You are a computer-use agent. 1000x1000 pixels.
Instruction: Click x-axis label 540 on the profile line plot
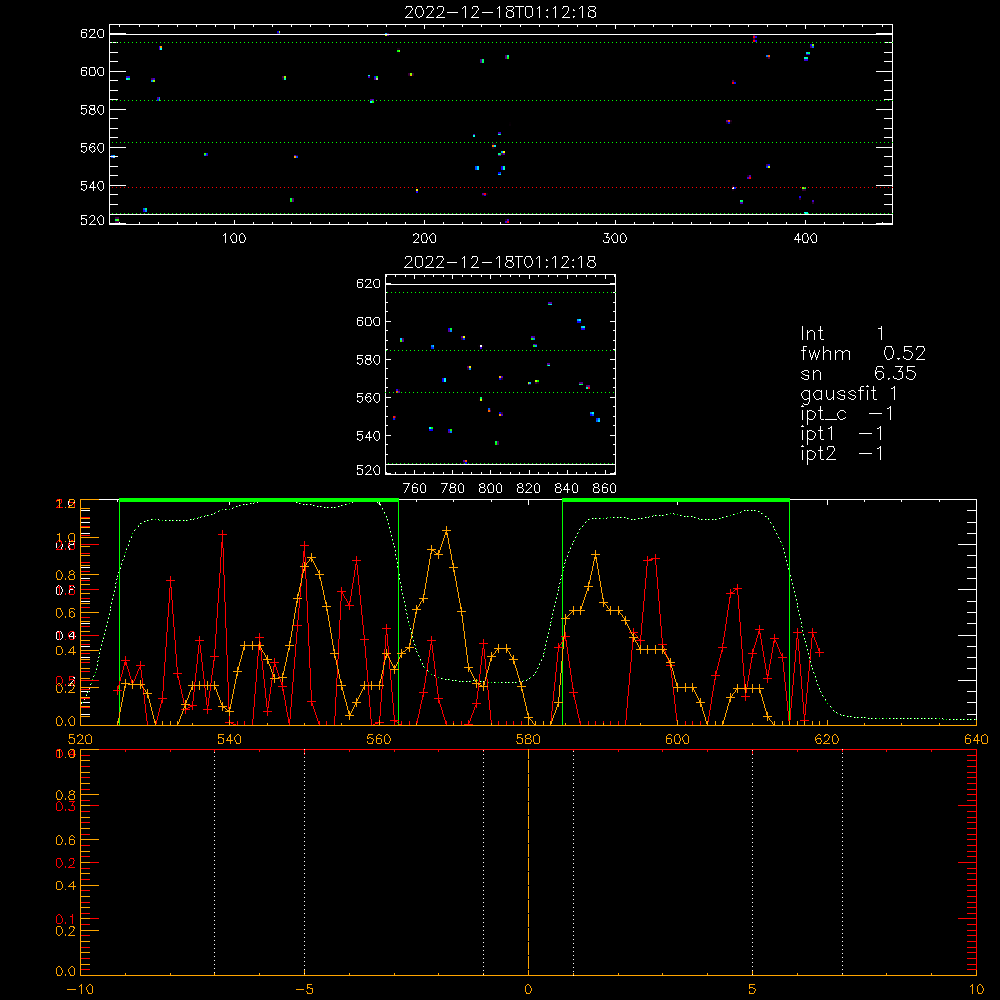point(230,739)
